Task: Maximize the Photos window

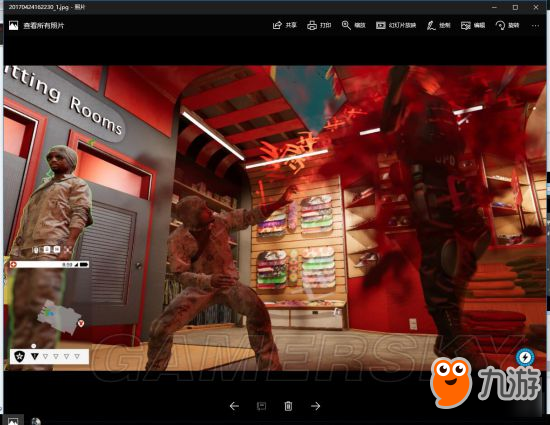Action: click(515, 7)
